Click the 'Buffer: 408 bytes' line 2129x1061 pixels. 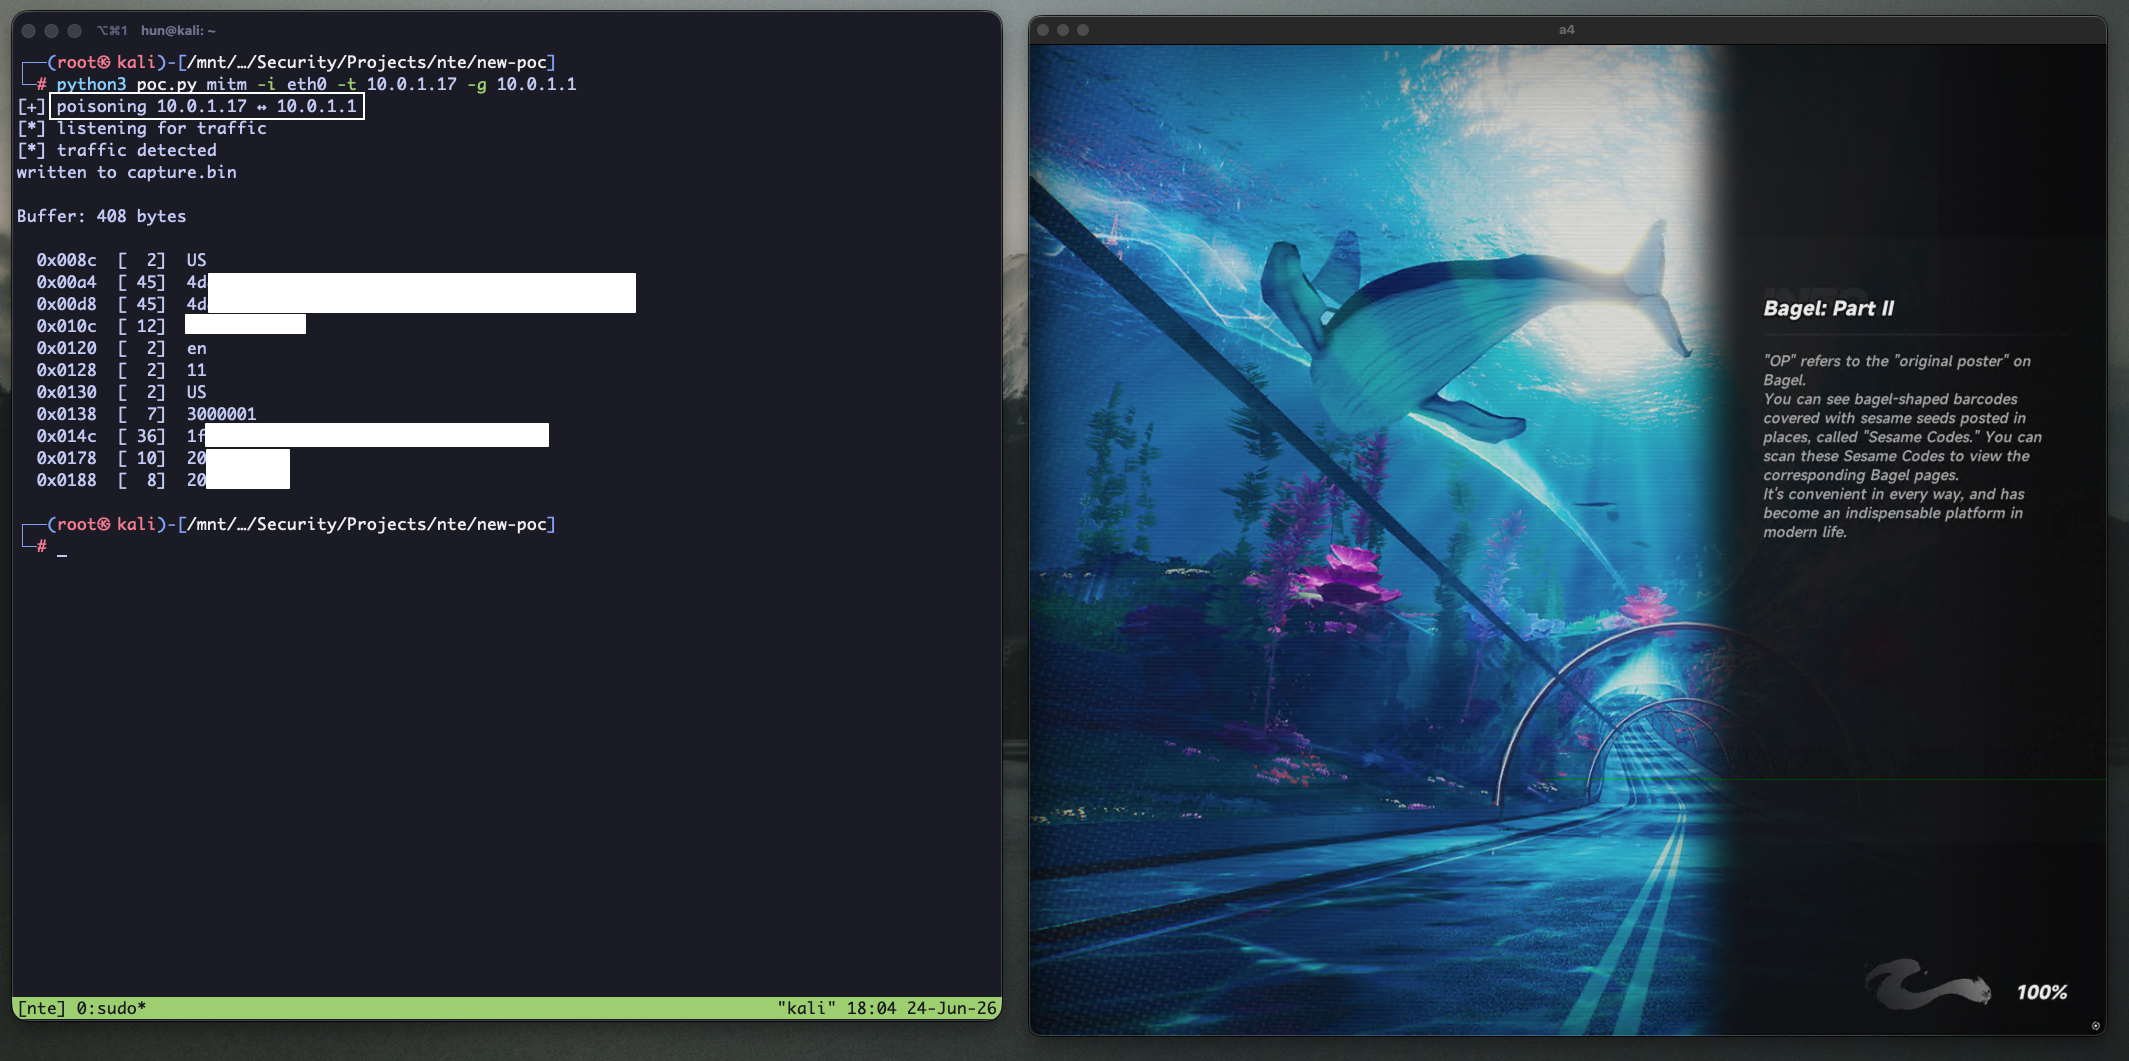coord(102,216)
